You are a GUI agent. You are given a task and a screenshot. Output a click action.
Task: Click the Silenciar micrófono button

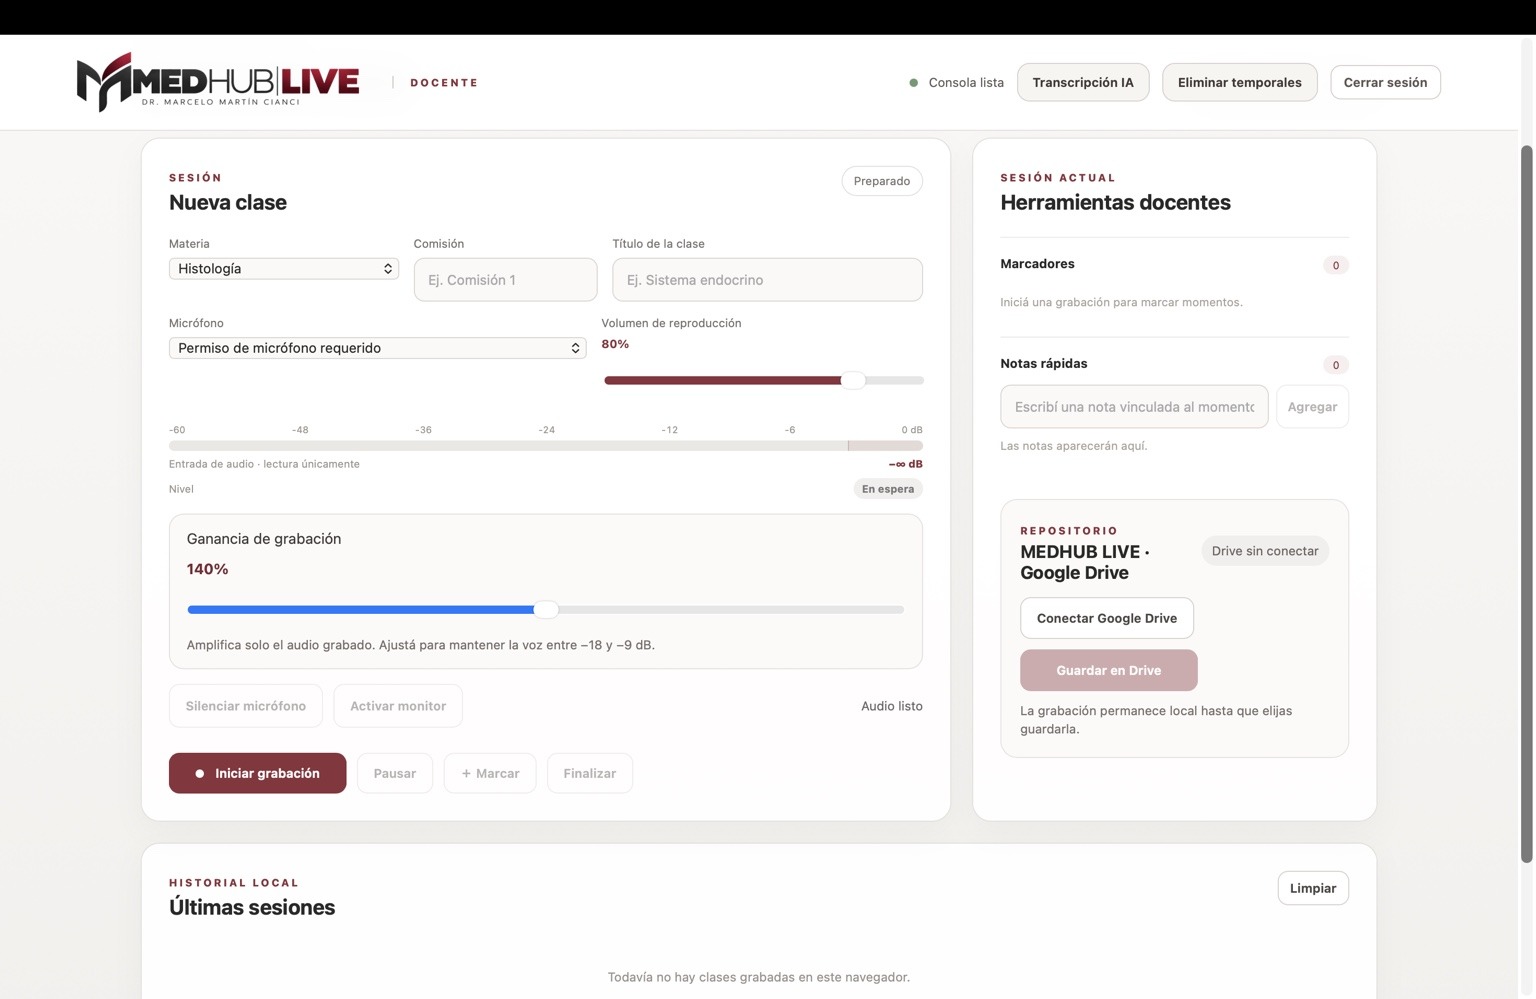click(246, 706)
